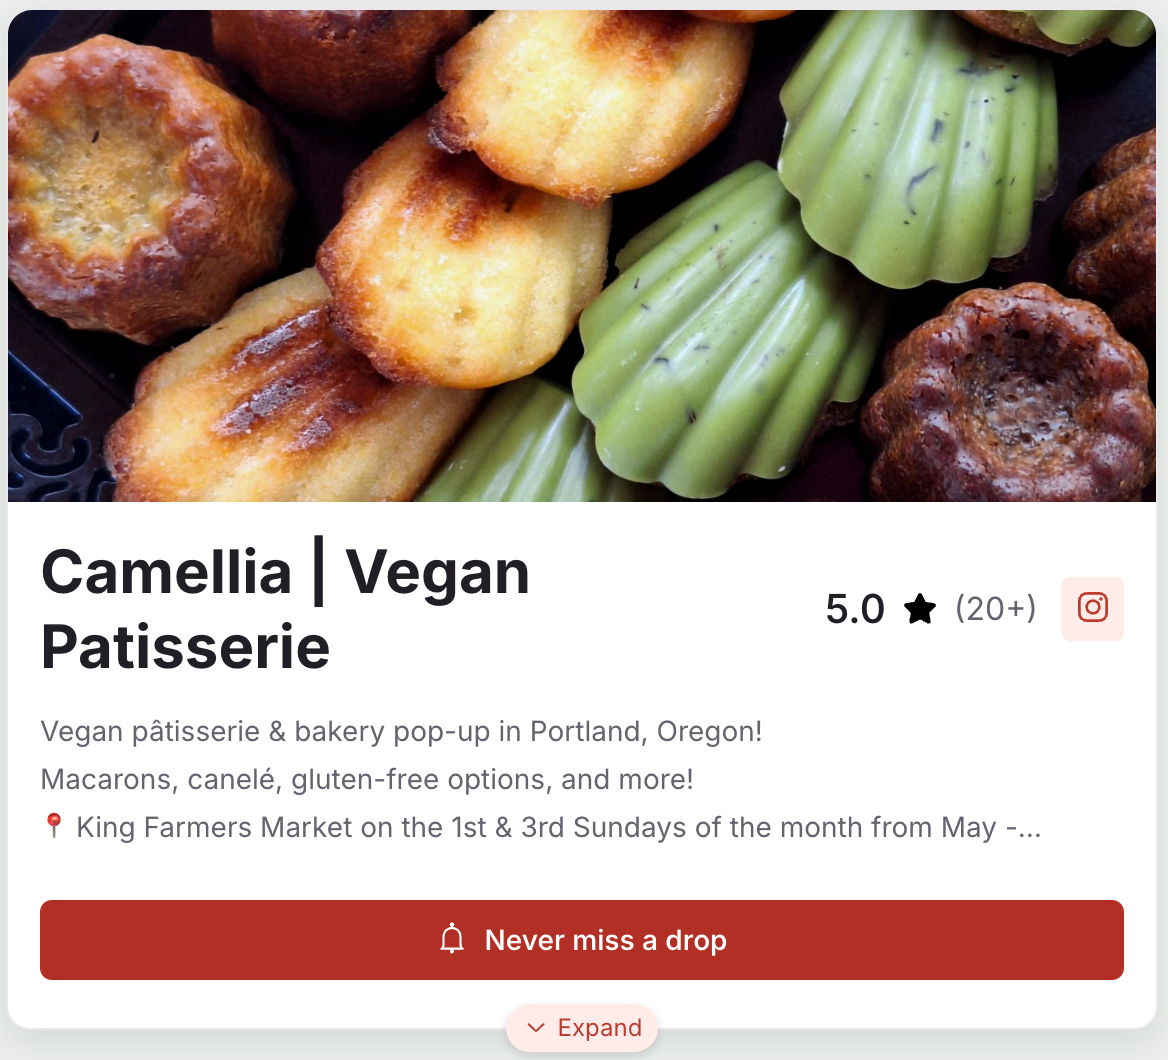The width and height of the screenshot is (1168, 1060).
Task: Click the bell icon on the red button
Action: pyautogui.click(x=452, y=940)
